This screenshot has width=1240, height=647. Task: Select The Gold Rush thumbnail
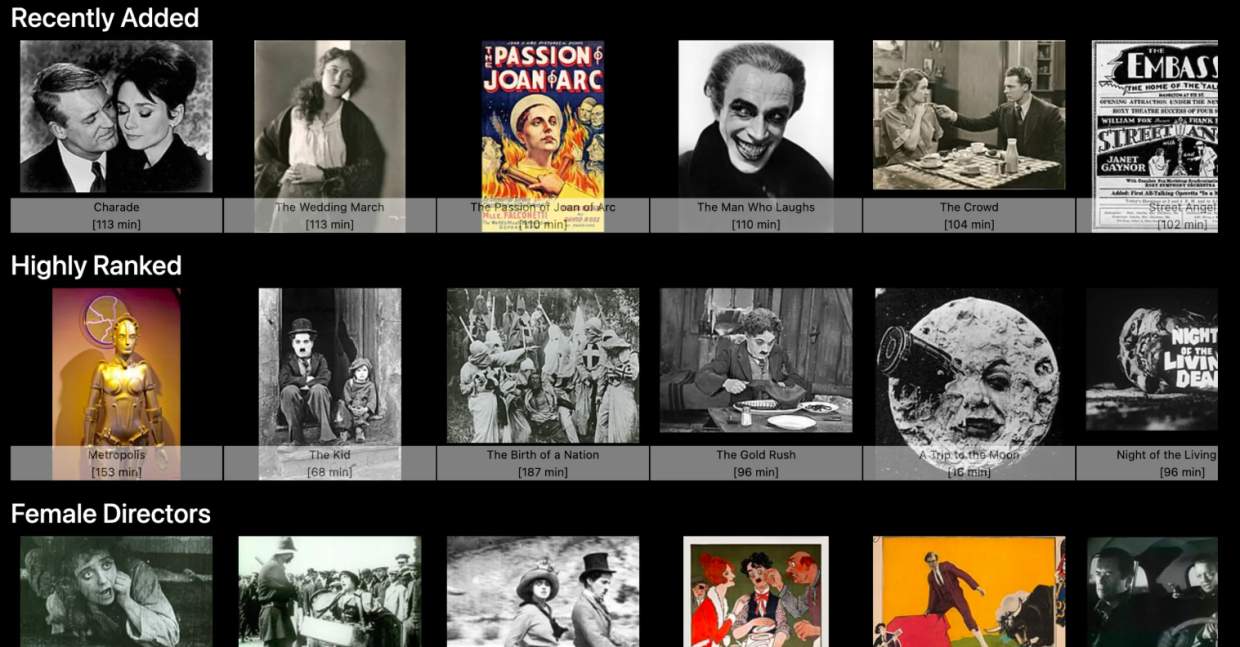(755, 365)
